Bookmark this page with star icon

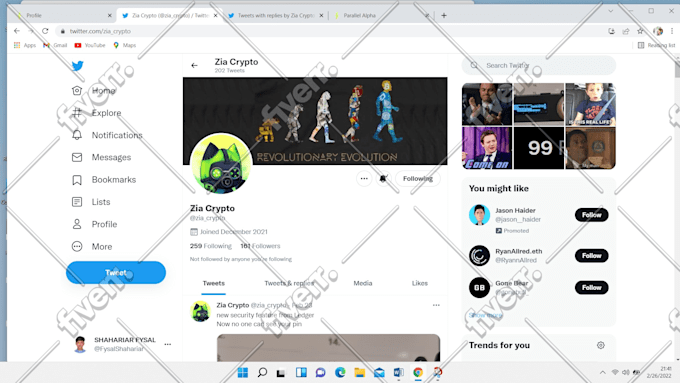pos(640,31)
